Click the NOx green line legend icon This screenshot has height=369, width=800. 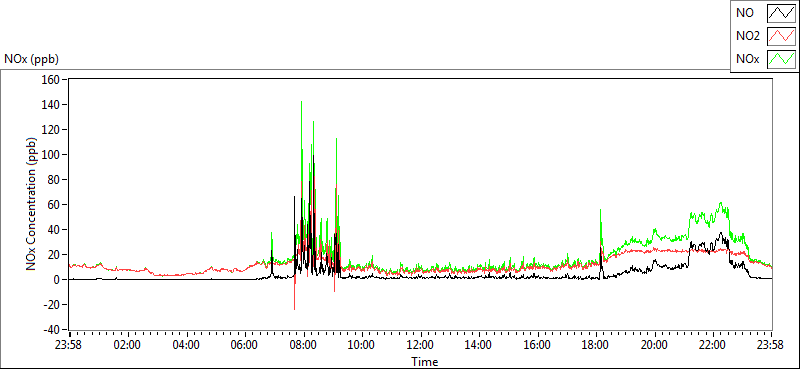point(782,59)
